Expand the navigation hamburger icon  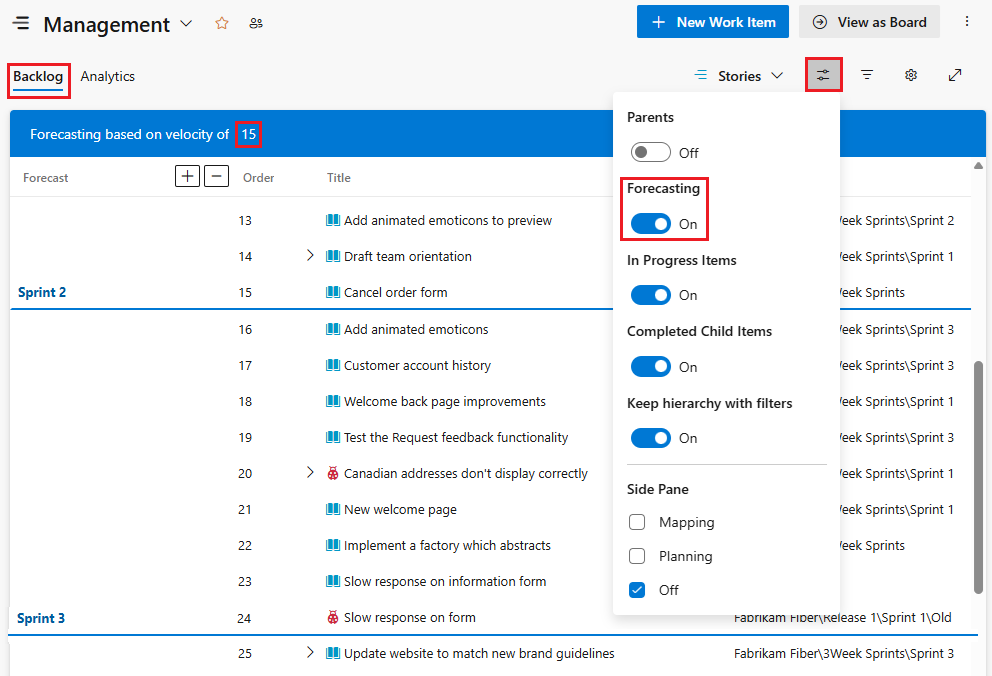click(x=20, y=23)
